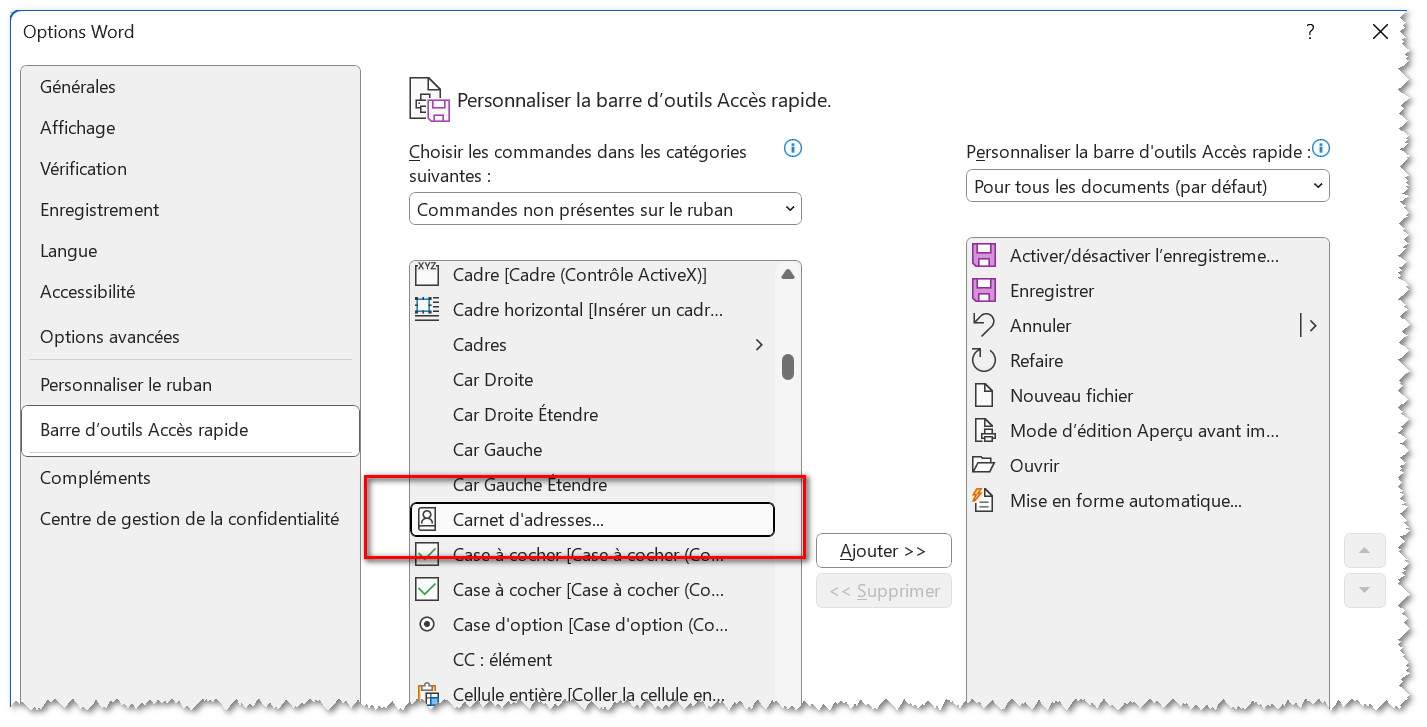Click the Carnet d'adresses contact icon
Viewport: 1427px width, 727px height.
pyautogui.click(x=427, y=519)
